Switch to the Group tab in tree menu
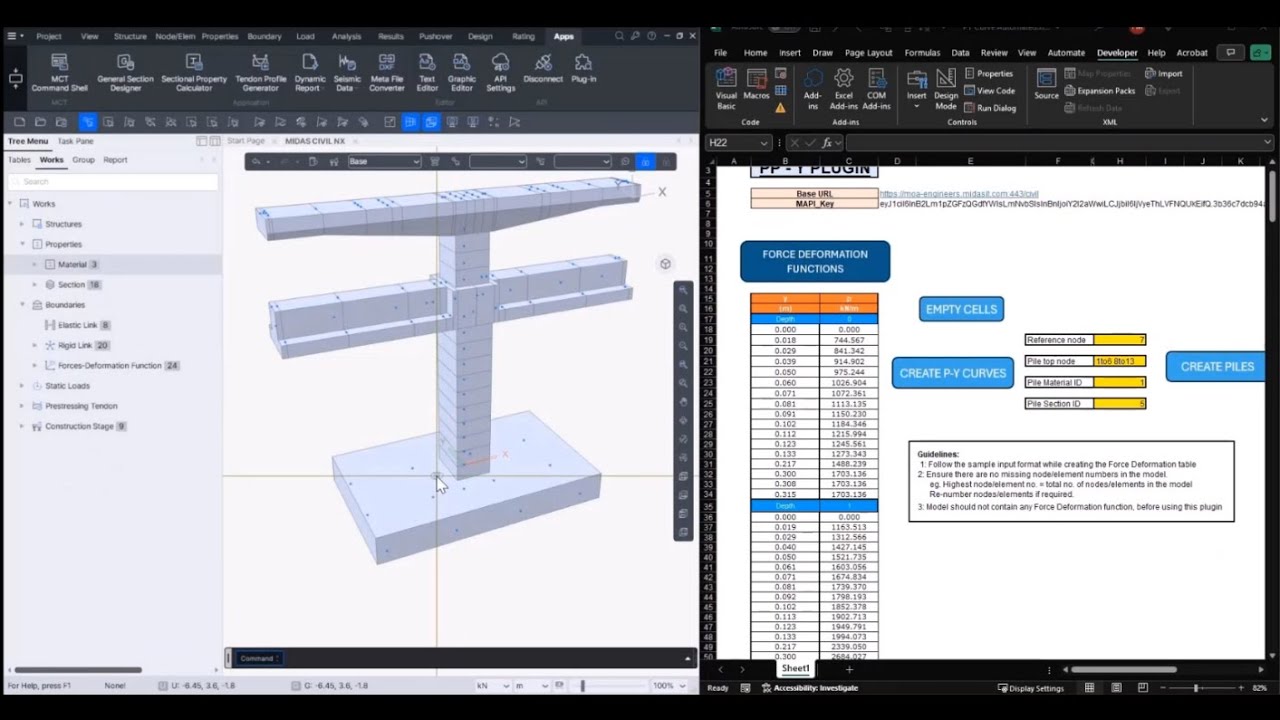Viewport: 1280px width, 720px height. pyautogui.click(x=83, y=159)
